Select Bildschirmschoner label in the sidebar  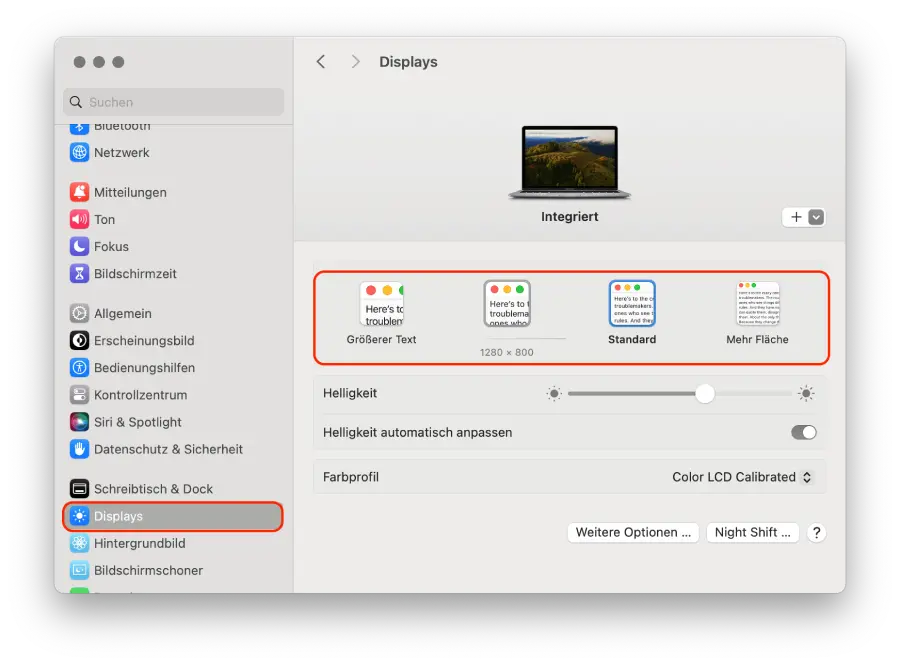click(x=149, y=570)
